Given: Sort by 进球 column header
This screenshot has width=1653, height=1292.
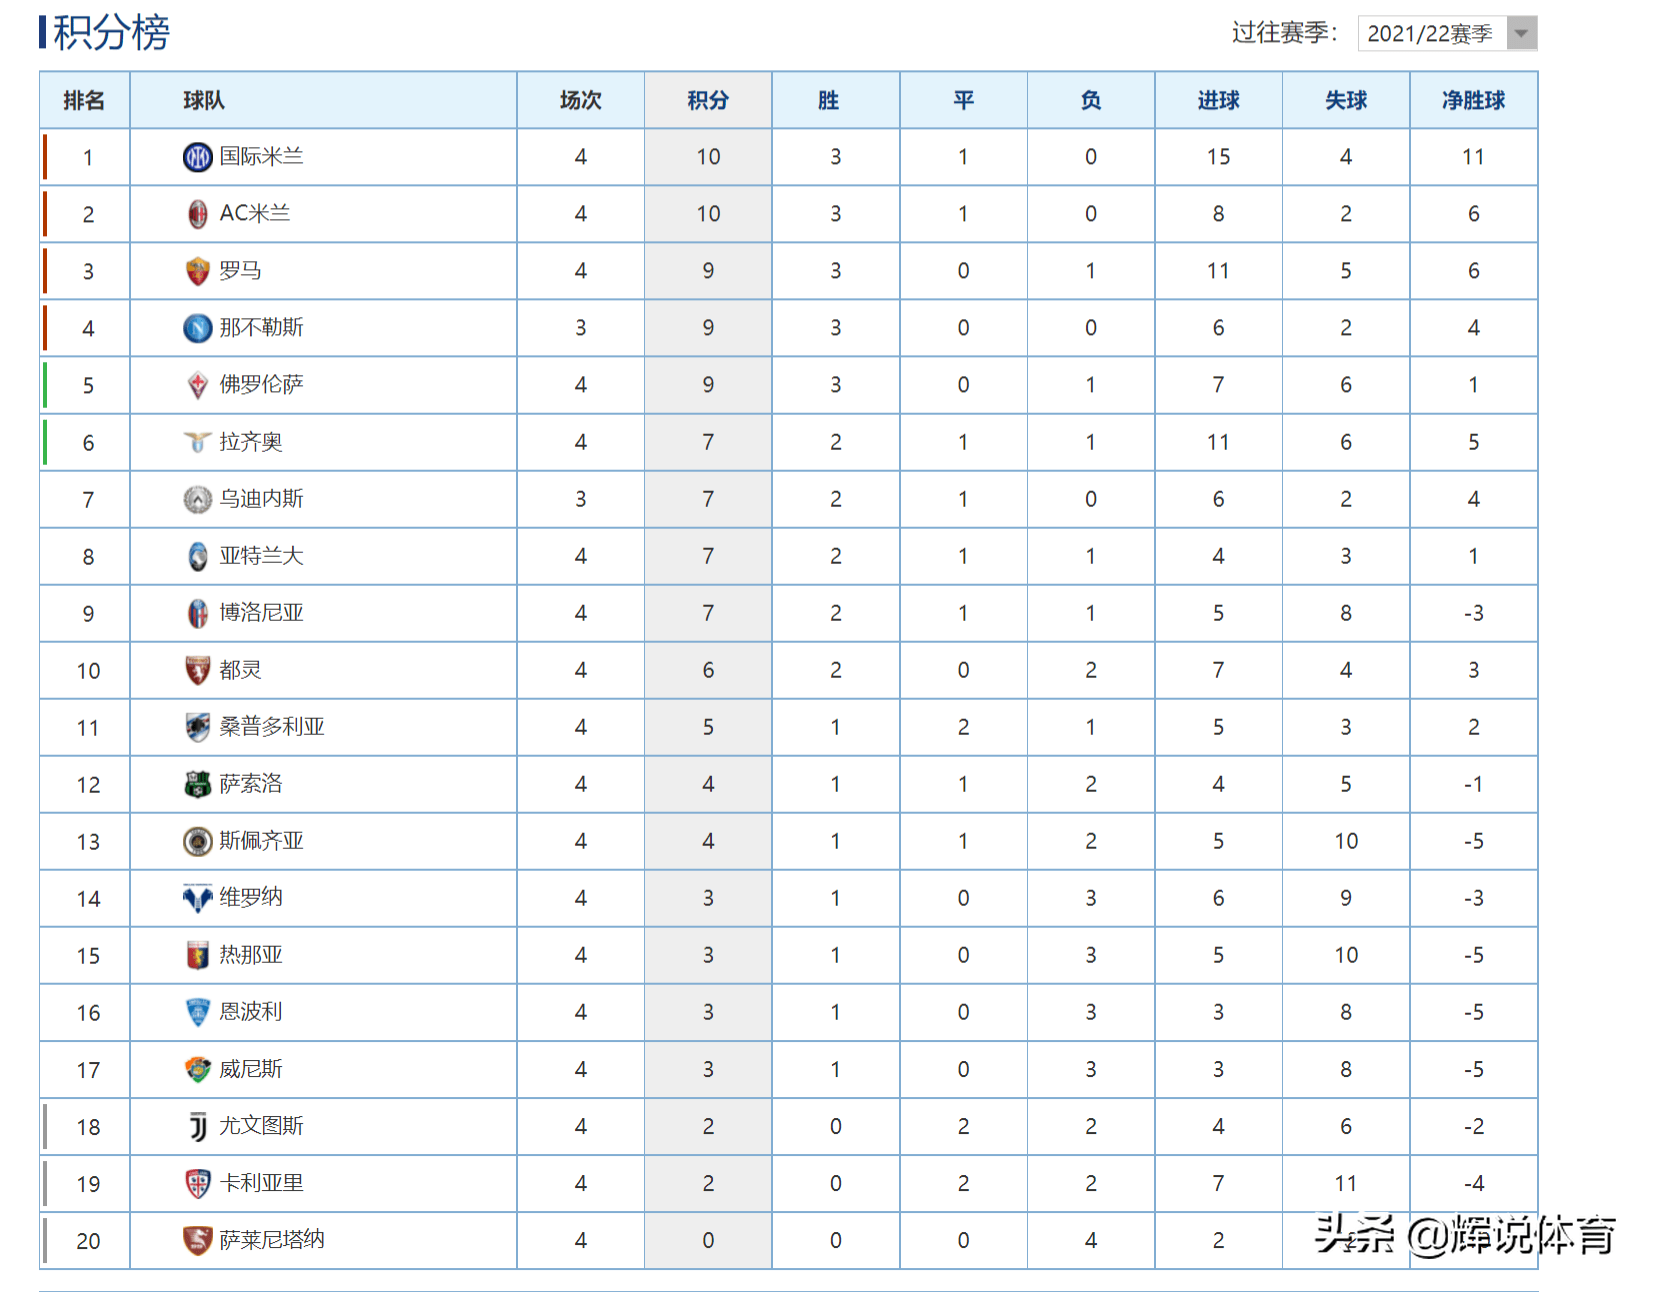Looking at the screenshot, I should tap(1218, 100).
